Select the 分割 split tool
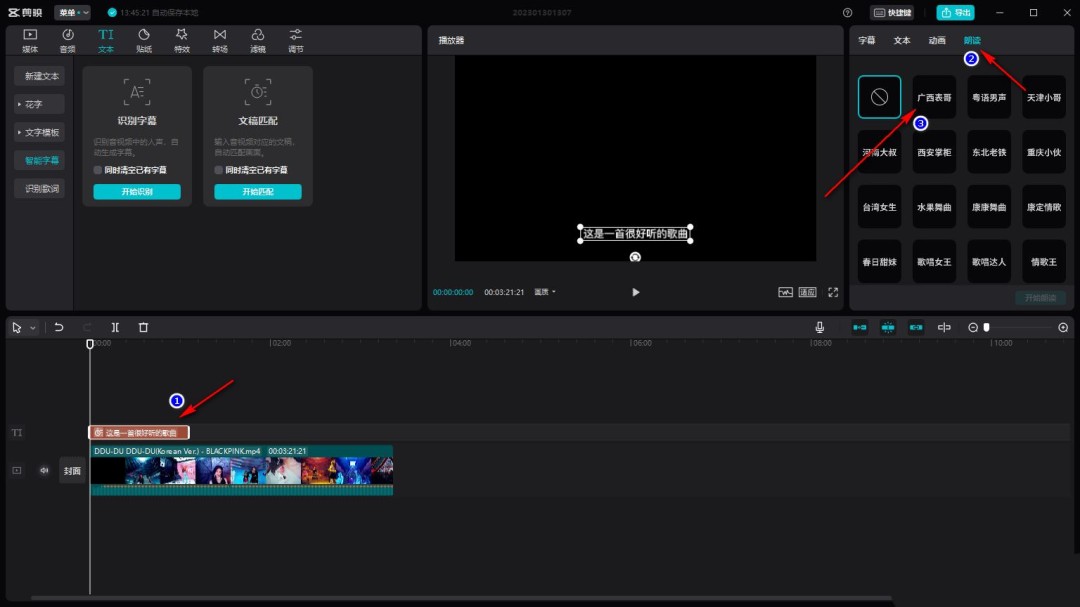This screenshot has width=1080, height=607. tap(114, 327)
